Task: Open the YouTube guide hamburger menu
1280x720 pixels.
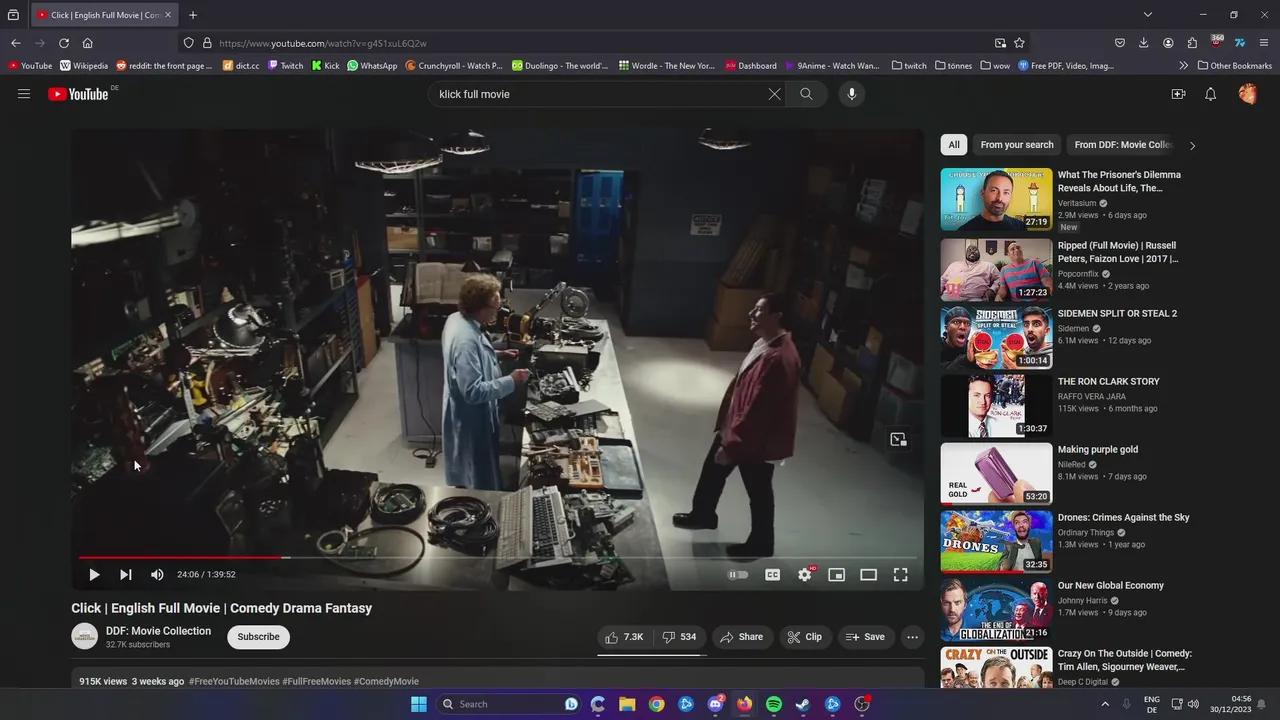Action: 24,94
